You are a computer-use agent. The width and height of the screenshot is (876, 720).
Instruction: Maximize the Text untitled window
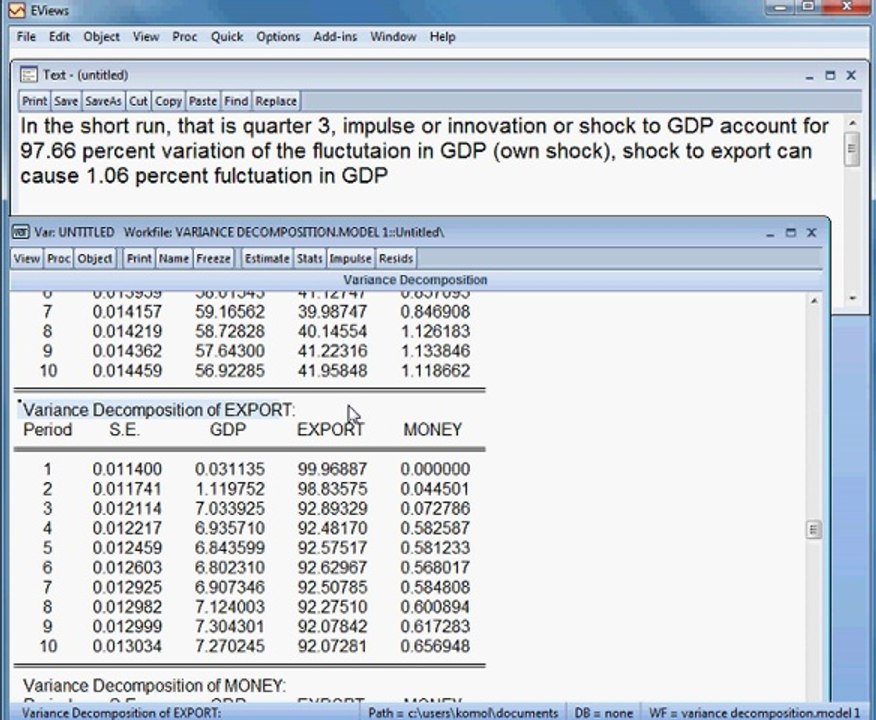[830, 75]
